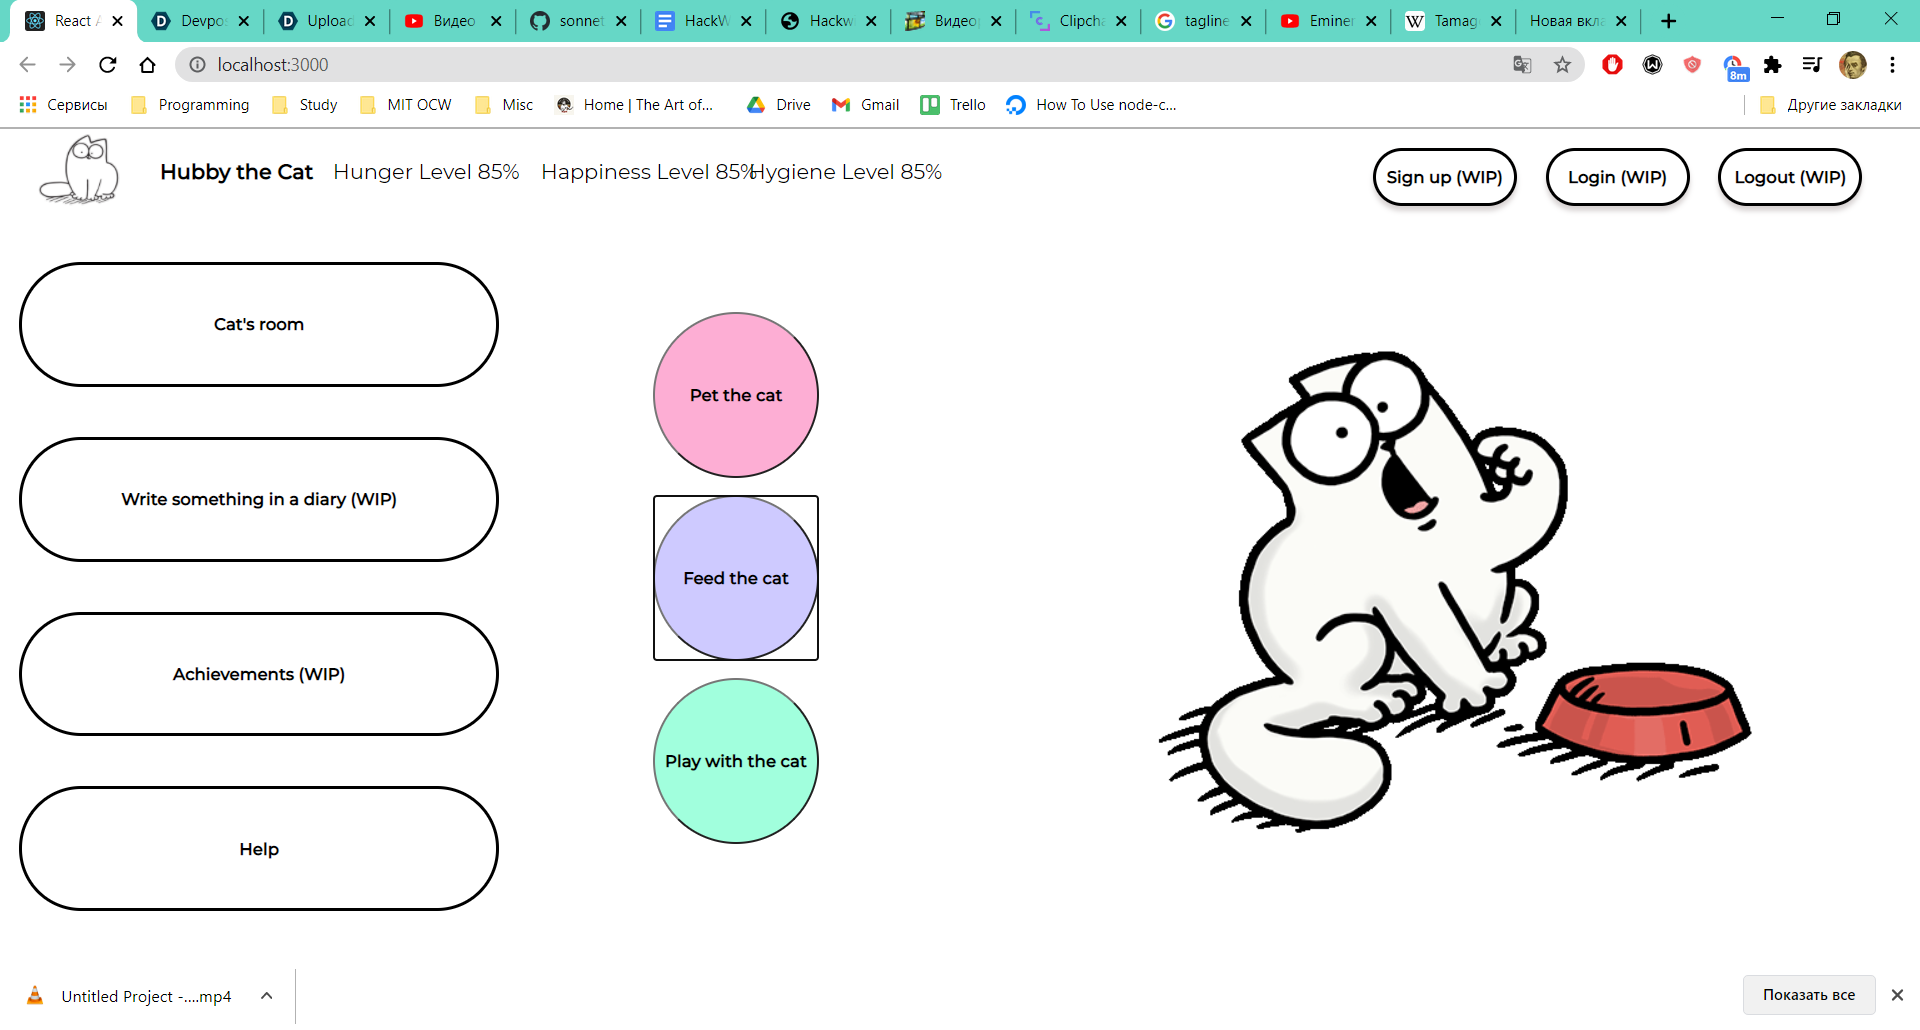Viewport: 1920px width, 1030px height.
Task: Click the extension icon with 8m badge
Action: coord(1735,68)
